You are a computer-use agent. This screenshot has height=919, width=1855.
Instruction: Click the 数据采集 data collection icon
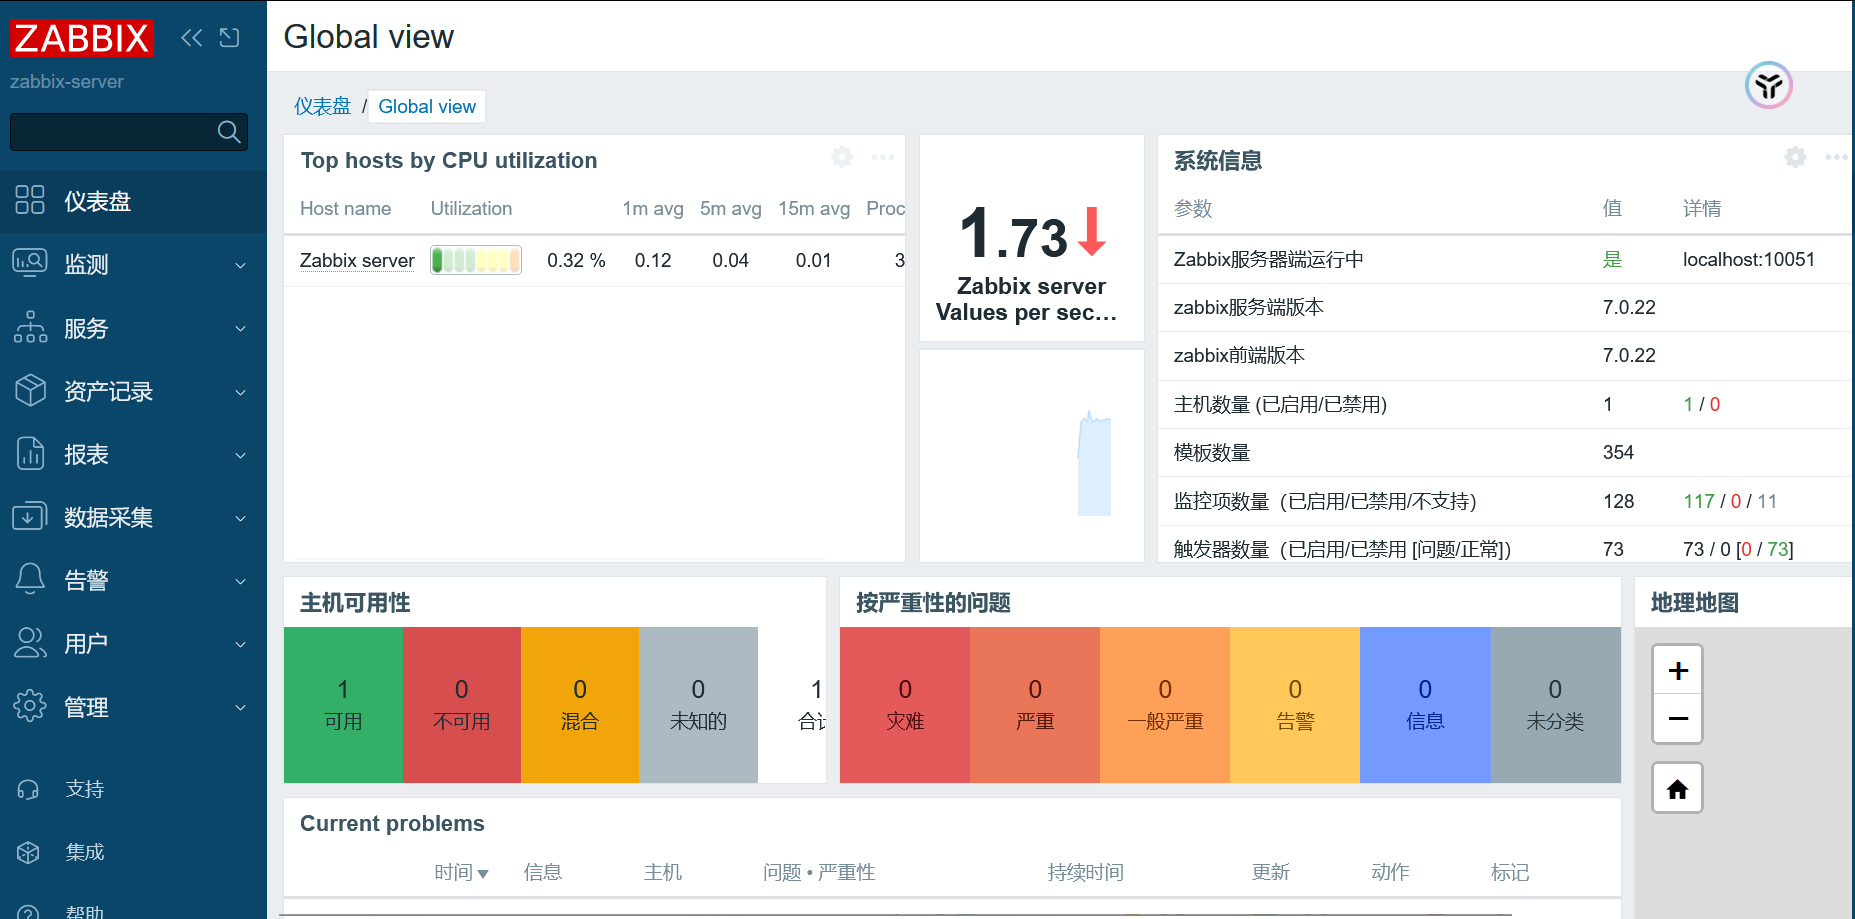[x=30, y=517]
